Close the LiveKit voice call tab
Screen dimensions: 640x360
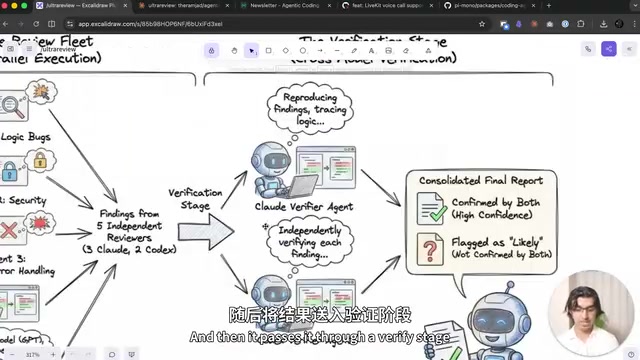[x=431, y=6]
